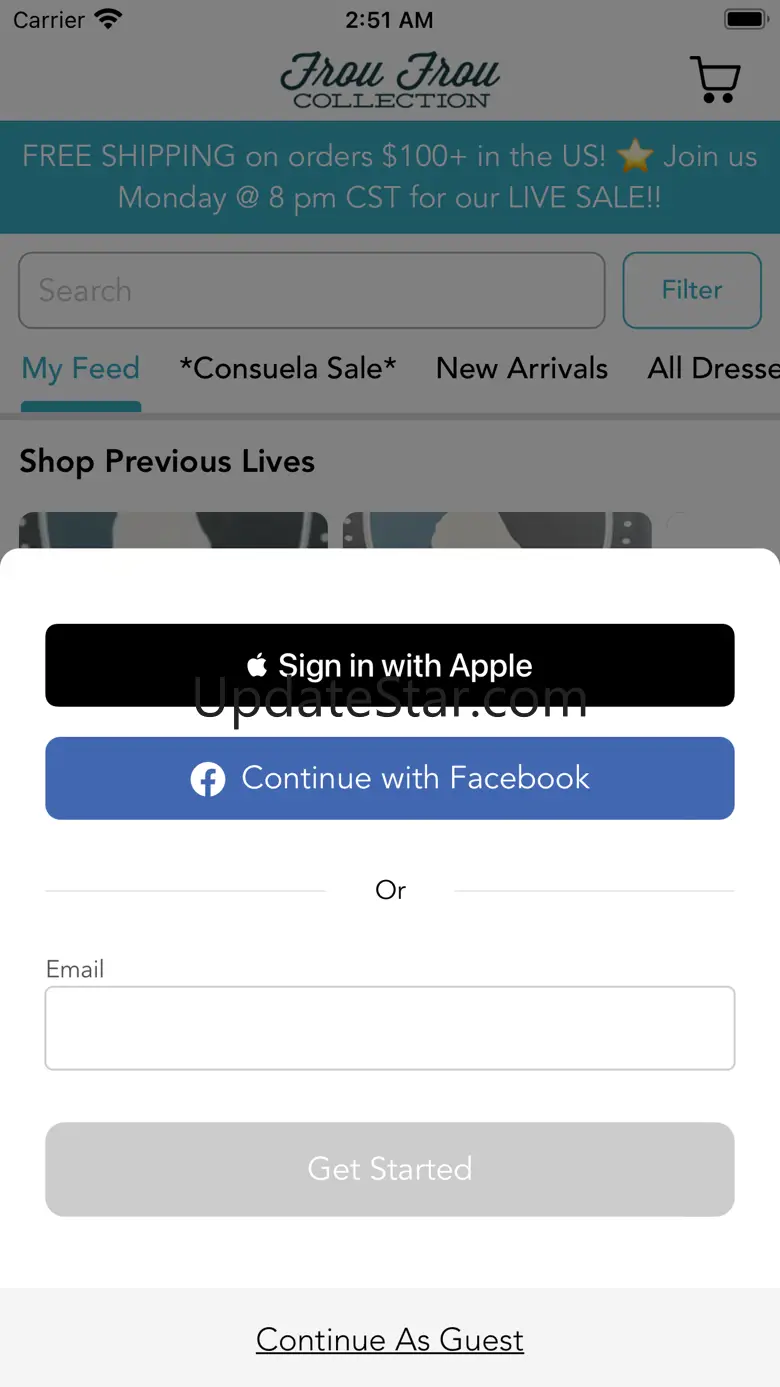The image size is (780, 1387).
Task: Sign in with Apple
Action: point(390,665)
